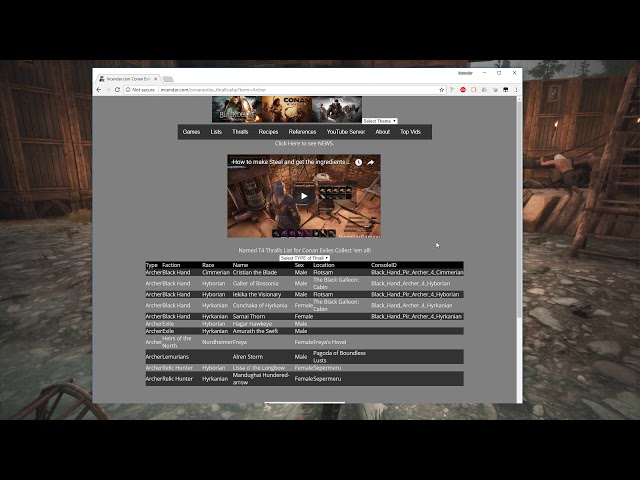
Task: Click the Top Vids menu item
Action: tap(410, 132)
